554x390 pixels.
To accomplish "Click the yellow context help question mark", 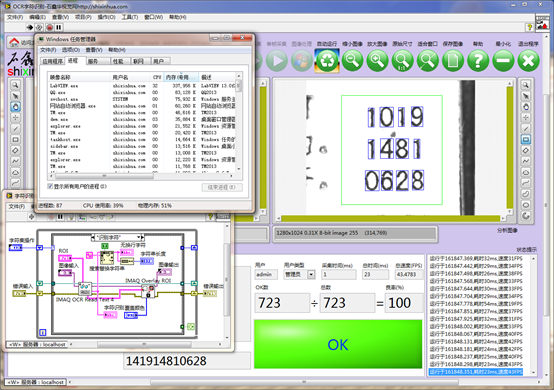I will (529, 27).
